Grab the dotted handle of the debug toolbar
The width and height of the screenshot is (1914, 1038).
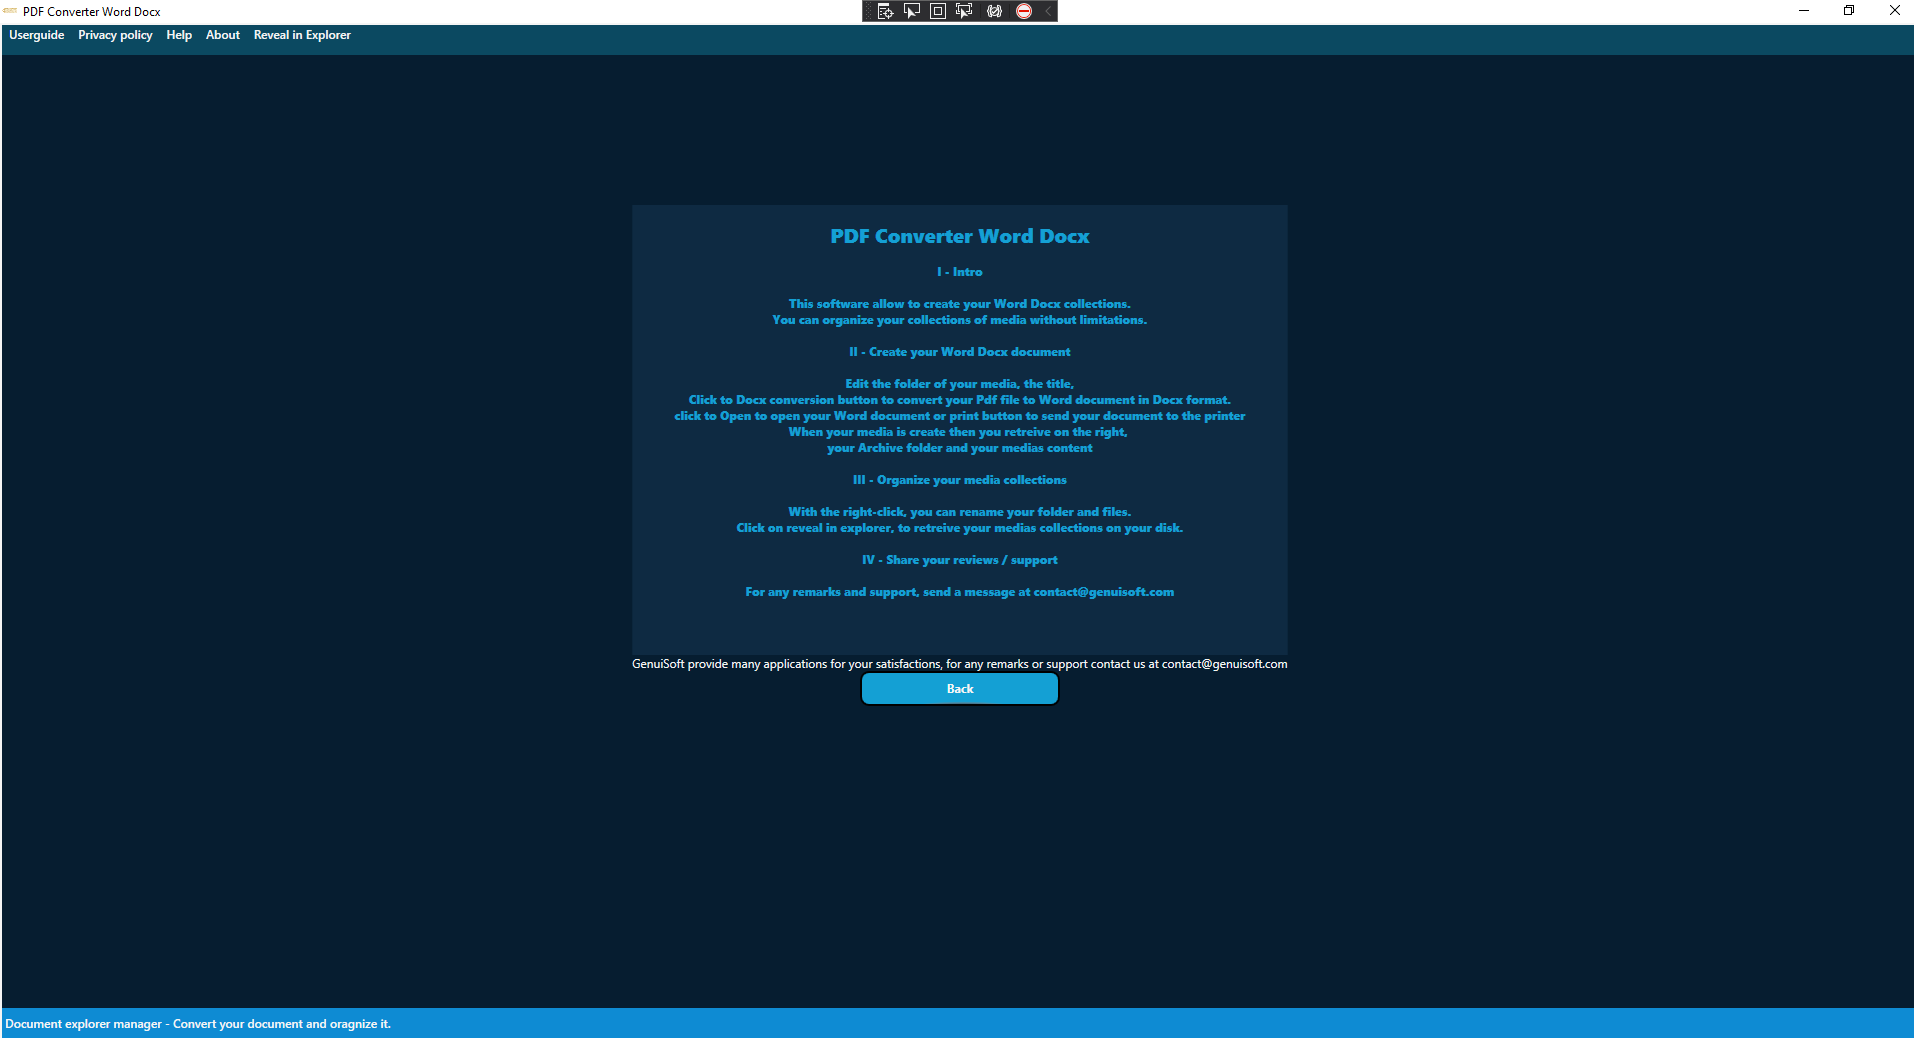[868, 11]
